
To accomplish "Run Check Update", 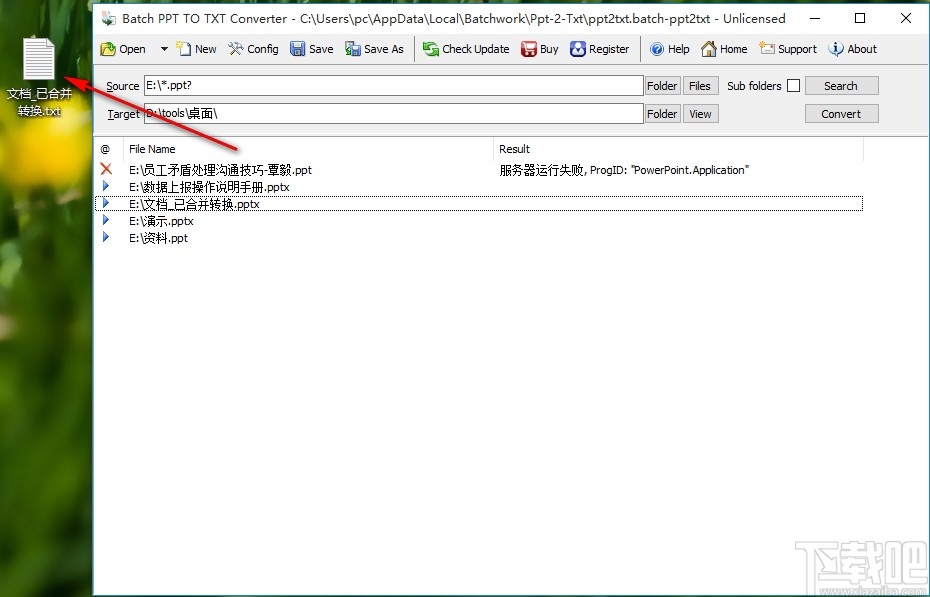I will coord(465,48).
